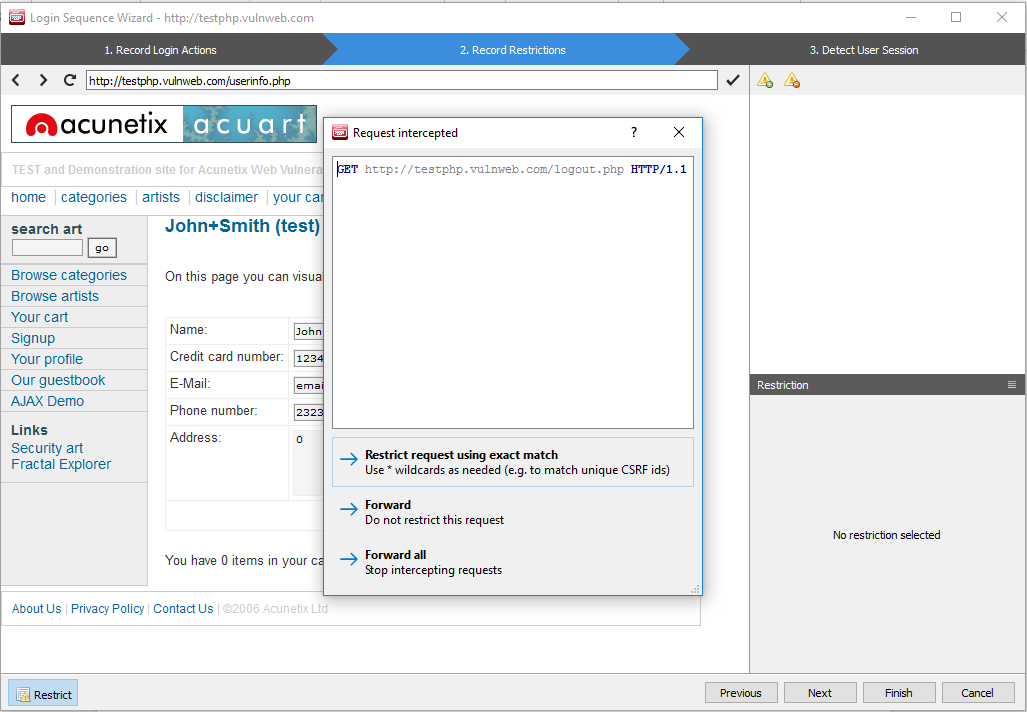The image size is (1027, 712).
Task: Click the Finish button
Action: [x=898, y=693]
